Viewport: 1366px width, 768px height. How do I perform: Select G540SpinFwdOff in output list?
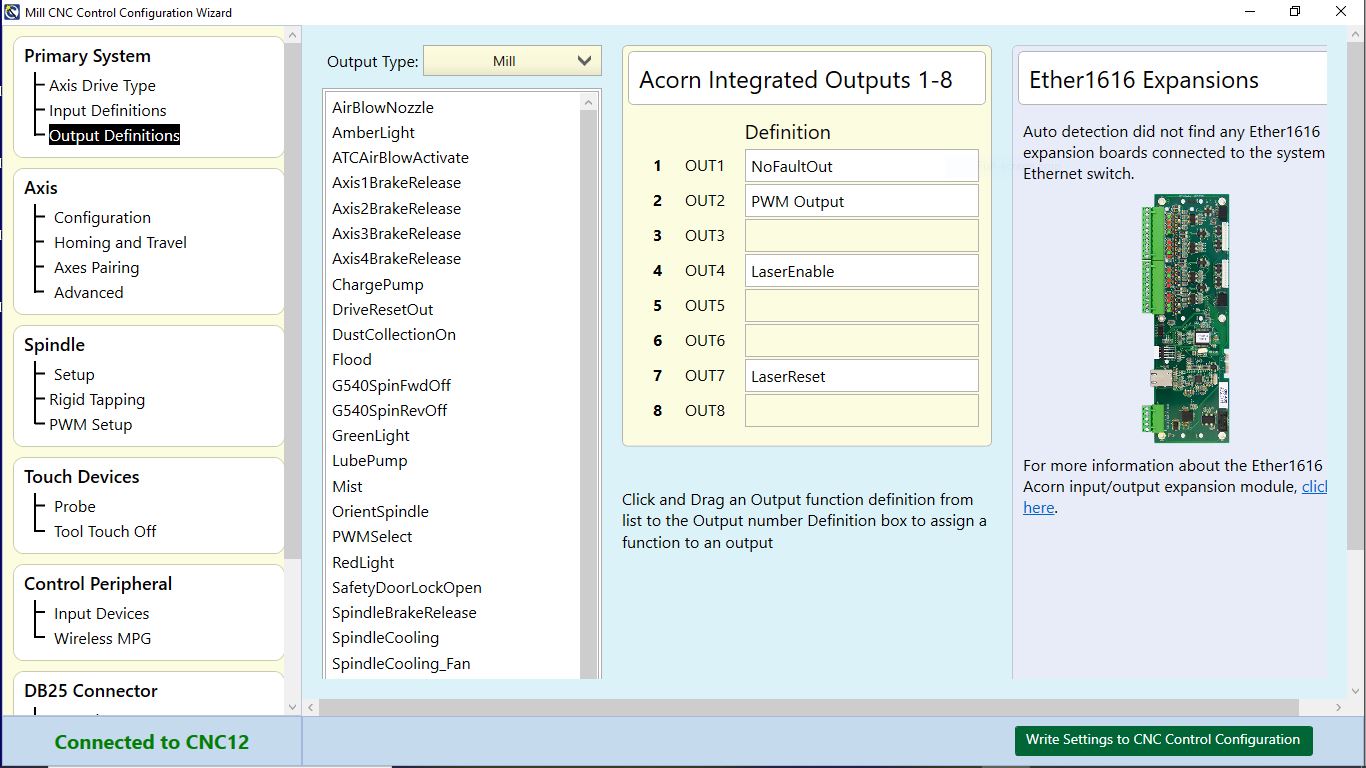click(391, 385)
